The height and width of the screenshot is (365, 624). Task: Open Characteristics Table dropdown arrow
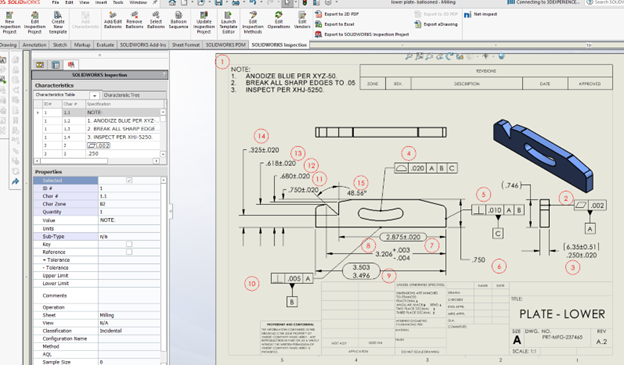click(x=94, y=96)
